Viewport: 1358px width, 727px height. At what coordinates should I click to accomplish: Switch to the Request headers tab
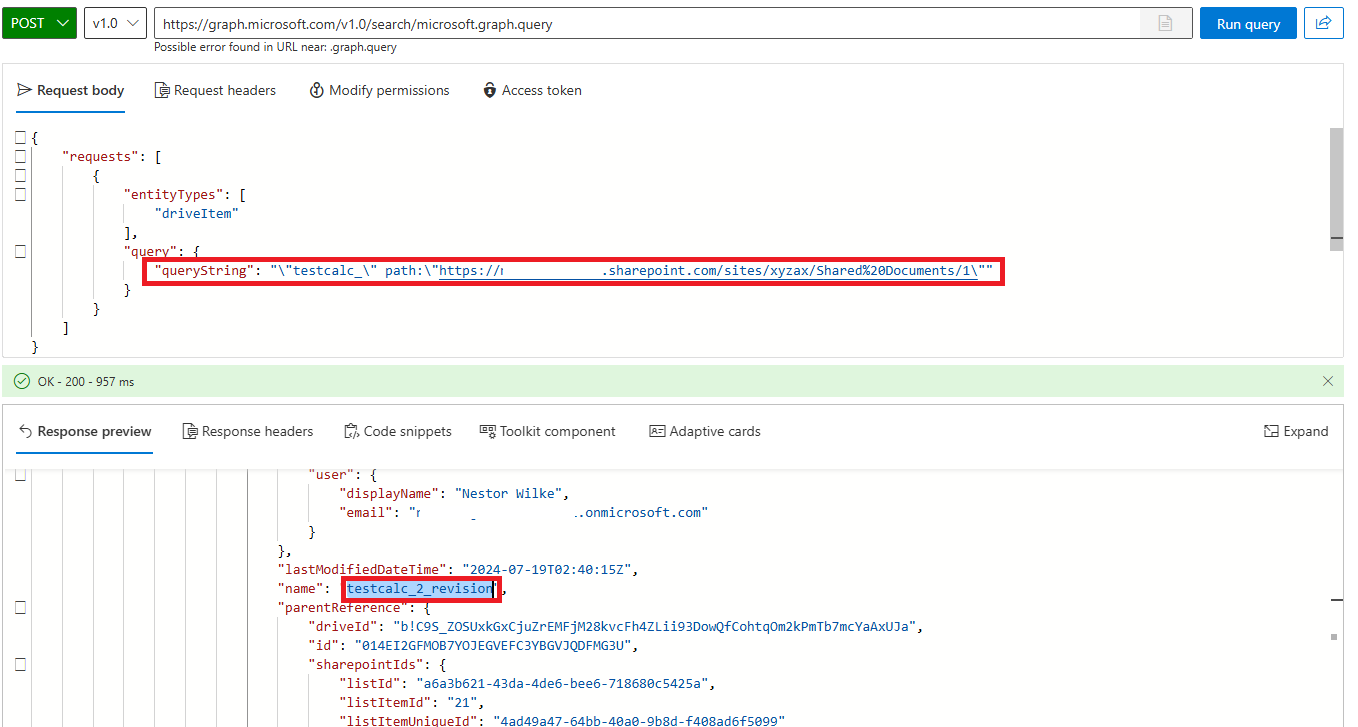click(x=215, y=90)
